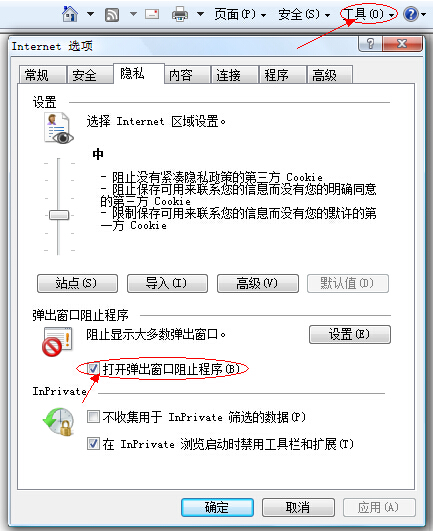Open the 工具(O) menu
Screen dimensions: 433x531
[x=369, y=14]
